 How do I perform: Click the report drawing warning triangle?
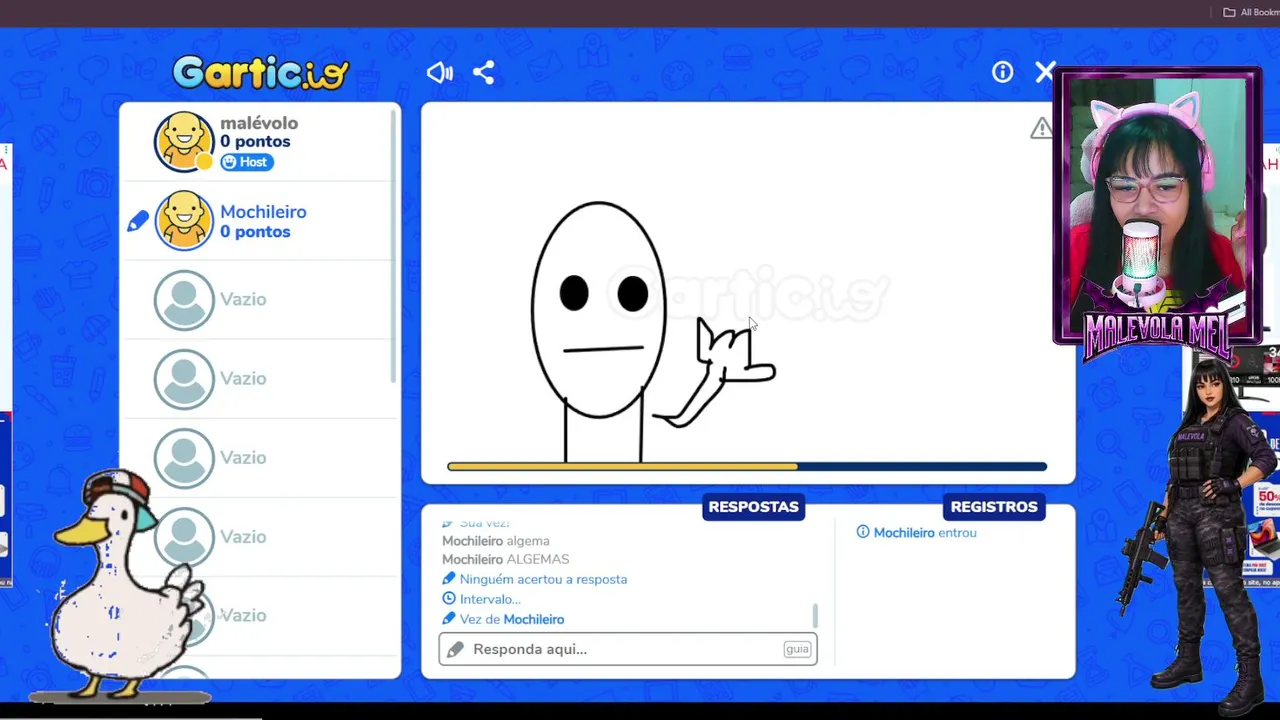pos(1042,128)
